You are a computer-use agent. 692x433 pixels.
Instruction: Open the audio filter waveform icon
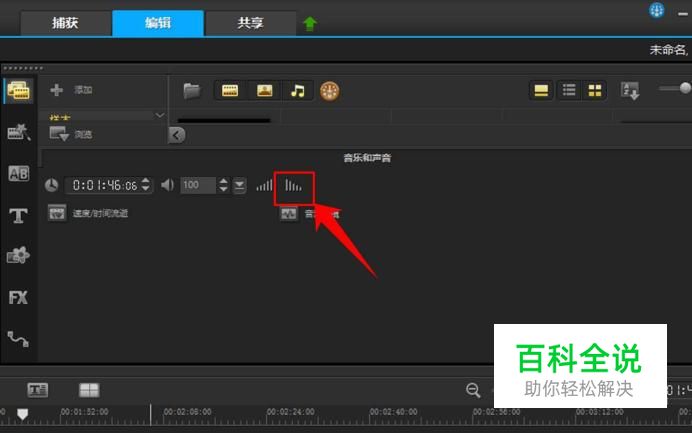(289, 214)
